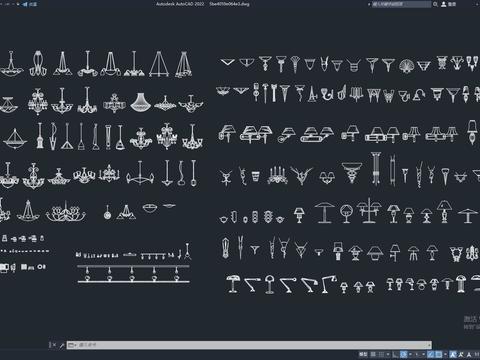
Task: Toggle object snap square icon in status bar
Action: click(x=439, y=354)
